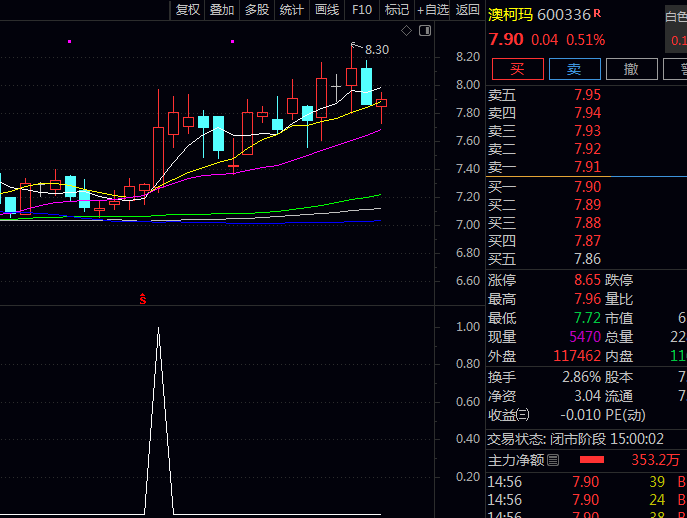
Task: Click the left magenta dot marker above candles
Action: tap(69, 41)
